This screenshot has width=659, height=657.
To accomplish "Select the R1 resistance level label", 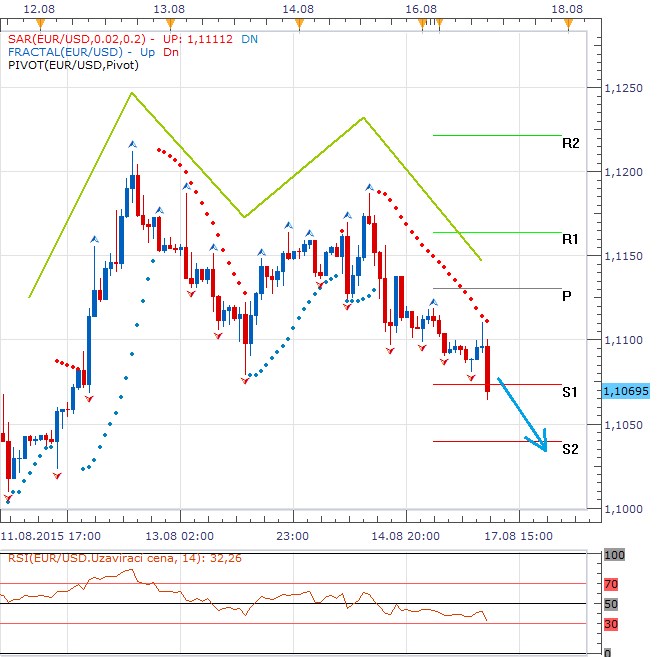I will [x=570, y=239].
